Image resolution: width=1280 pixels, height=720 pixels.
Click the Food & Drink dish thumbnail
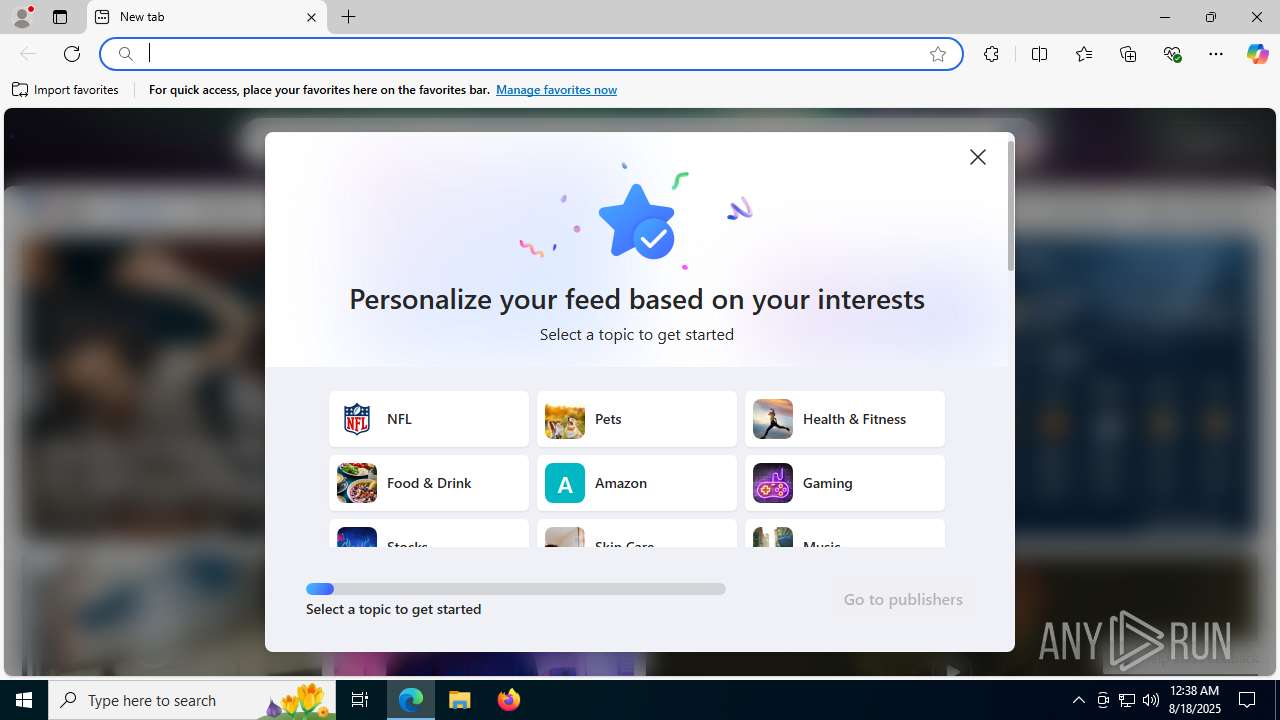(357, 483)
